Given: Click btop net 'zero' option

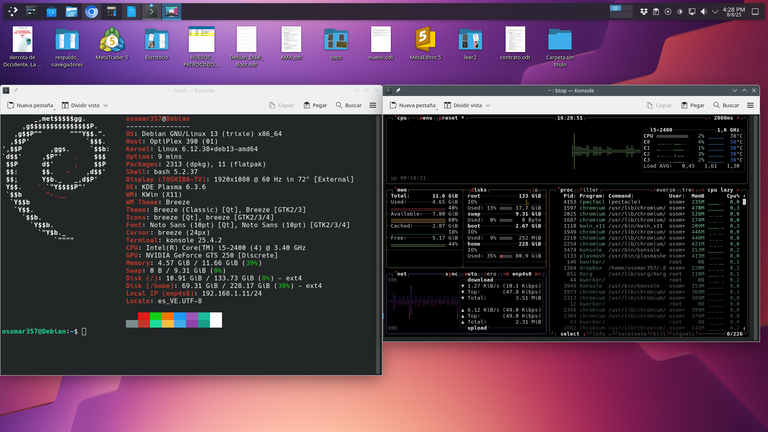Looking at the screenshot, I should point(490,274).
